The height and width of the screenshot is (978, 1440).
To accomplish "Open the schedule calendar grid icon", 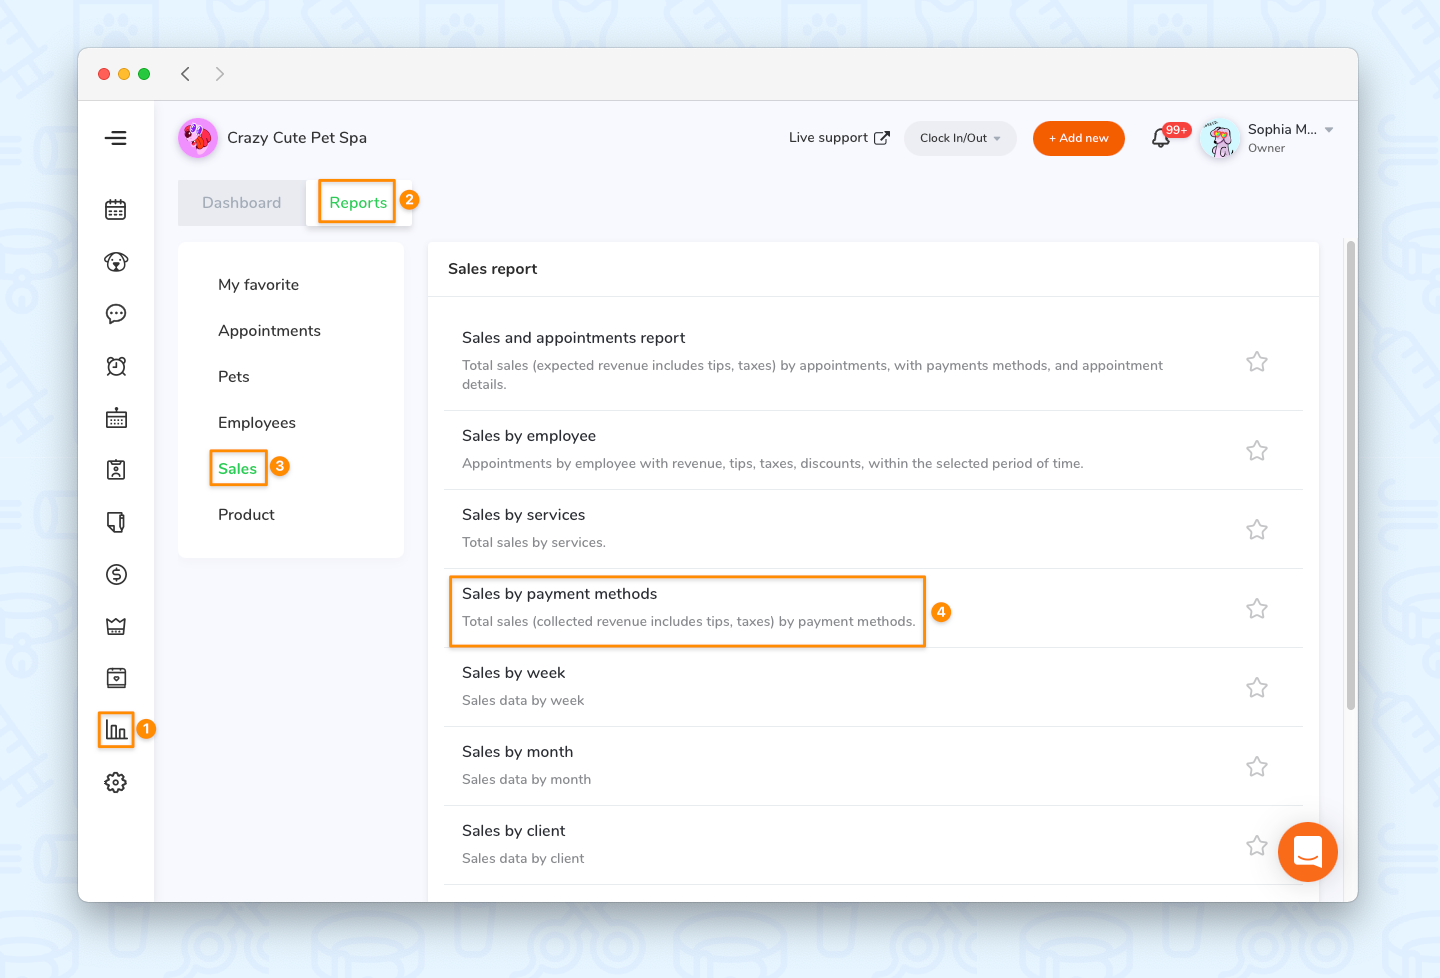I will 116,418.
